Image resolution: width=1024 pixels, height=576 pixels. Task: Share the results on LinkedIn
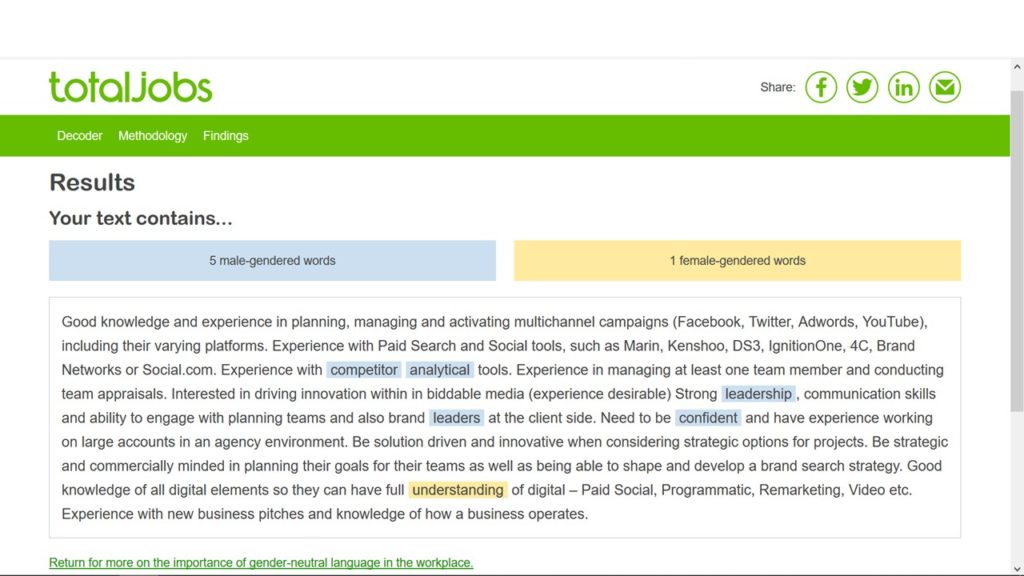[904, 87]
